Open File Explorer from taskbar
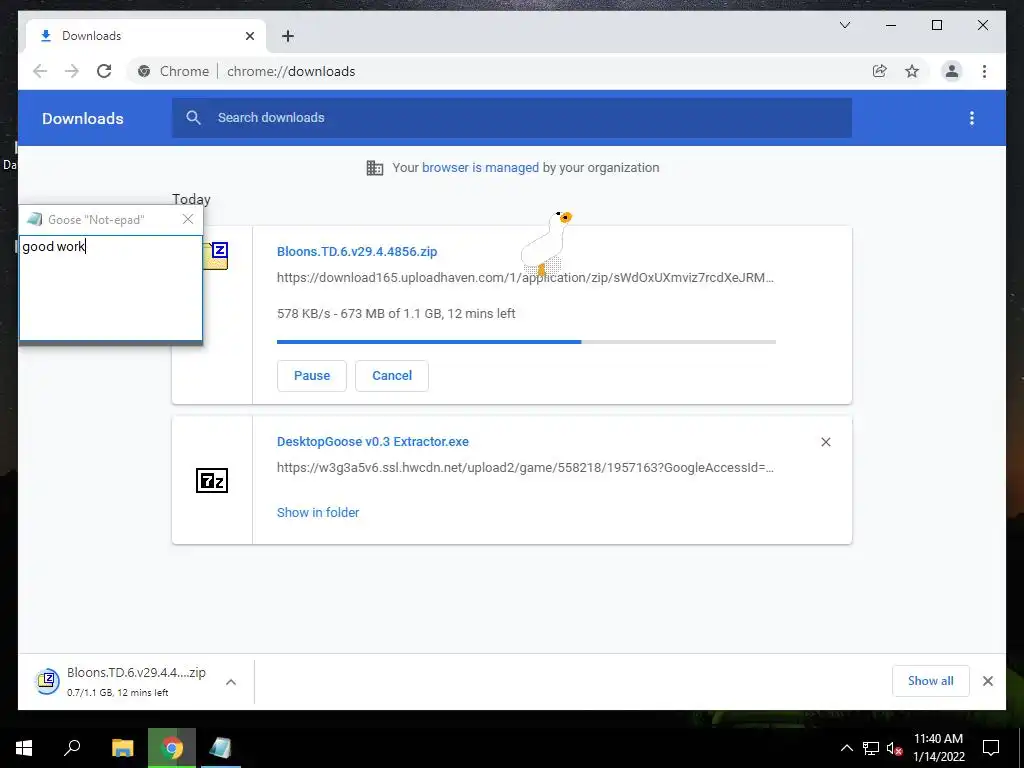1024x768 pixels. (122, 748)
